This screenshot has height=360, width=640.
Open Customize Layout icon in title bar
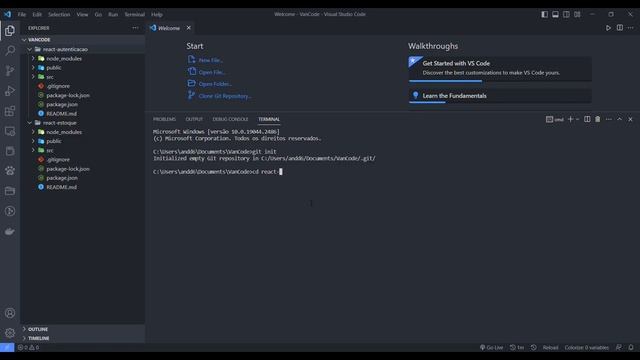577,14
